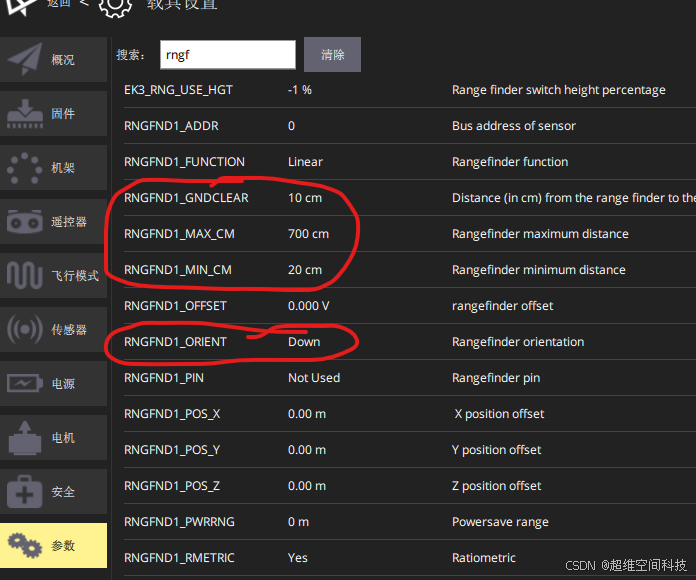Open the RNGFND1_ADDR parameter row
696x580 pixels.
coord(410,126)
